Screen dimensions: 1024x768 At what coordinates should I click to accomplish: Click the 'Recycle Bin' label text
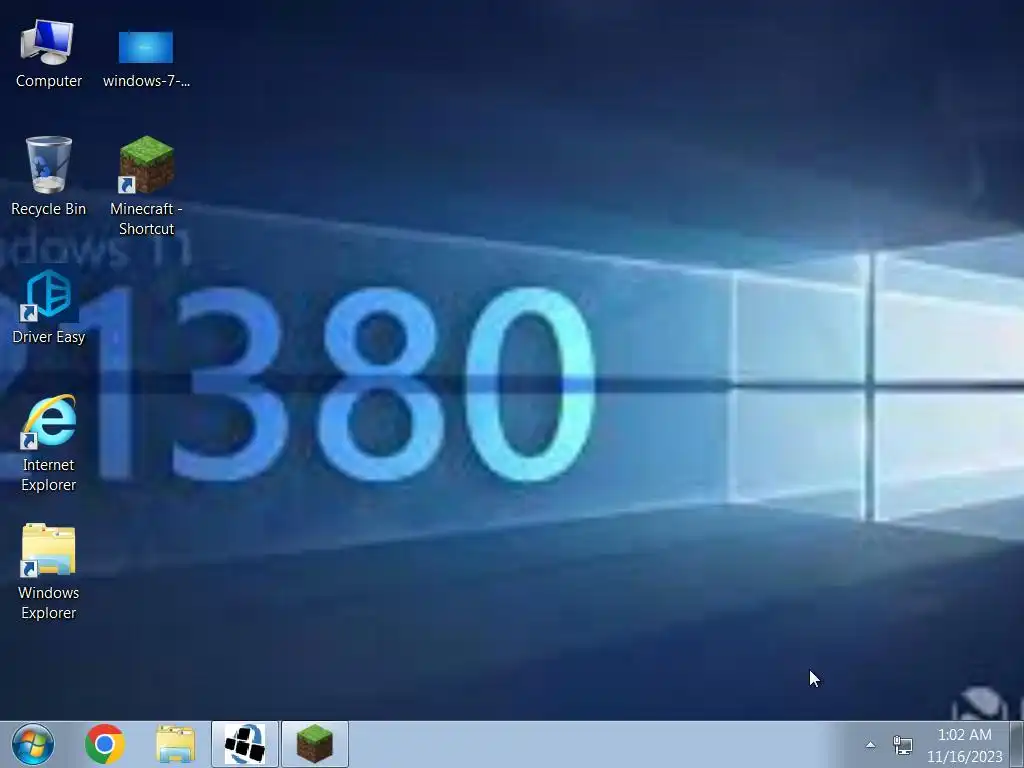(48, 209)
